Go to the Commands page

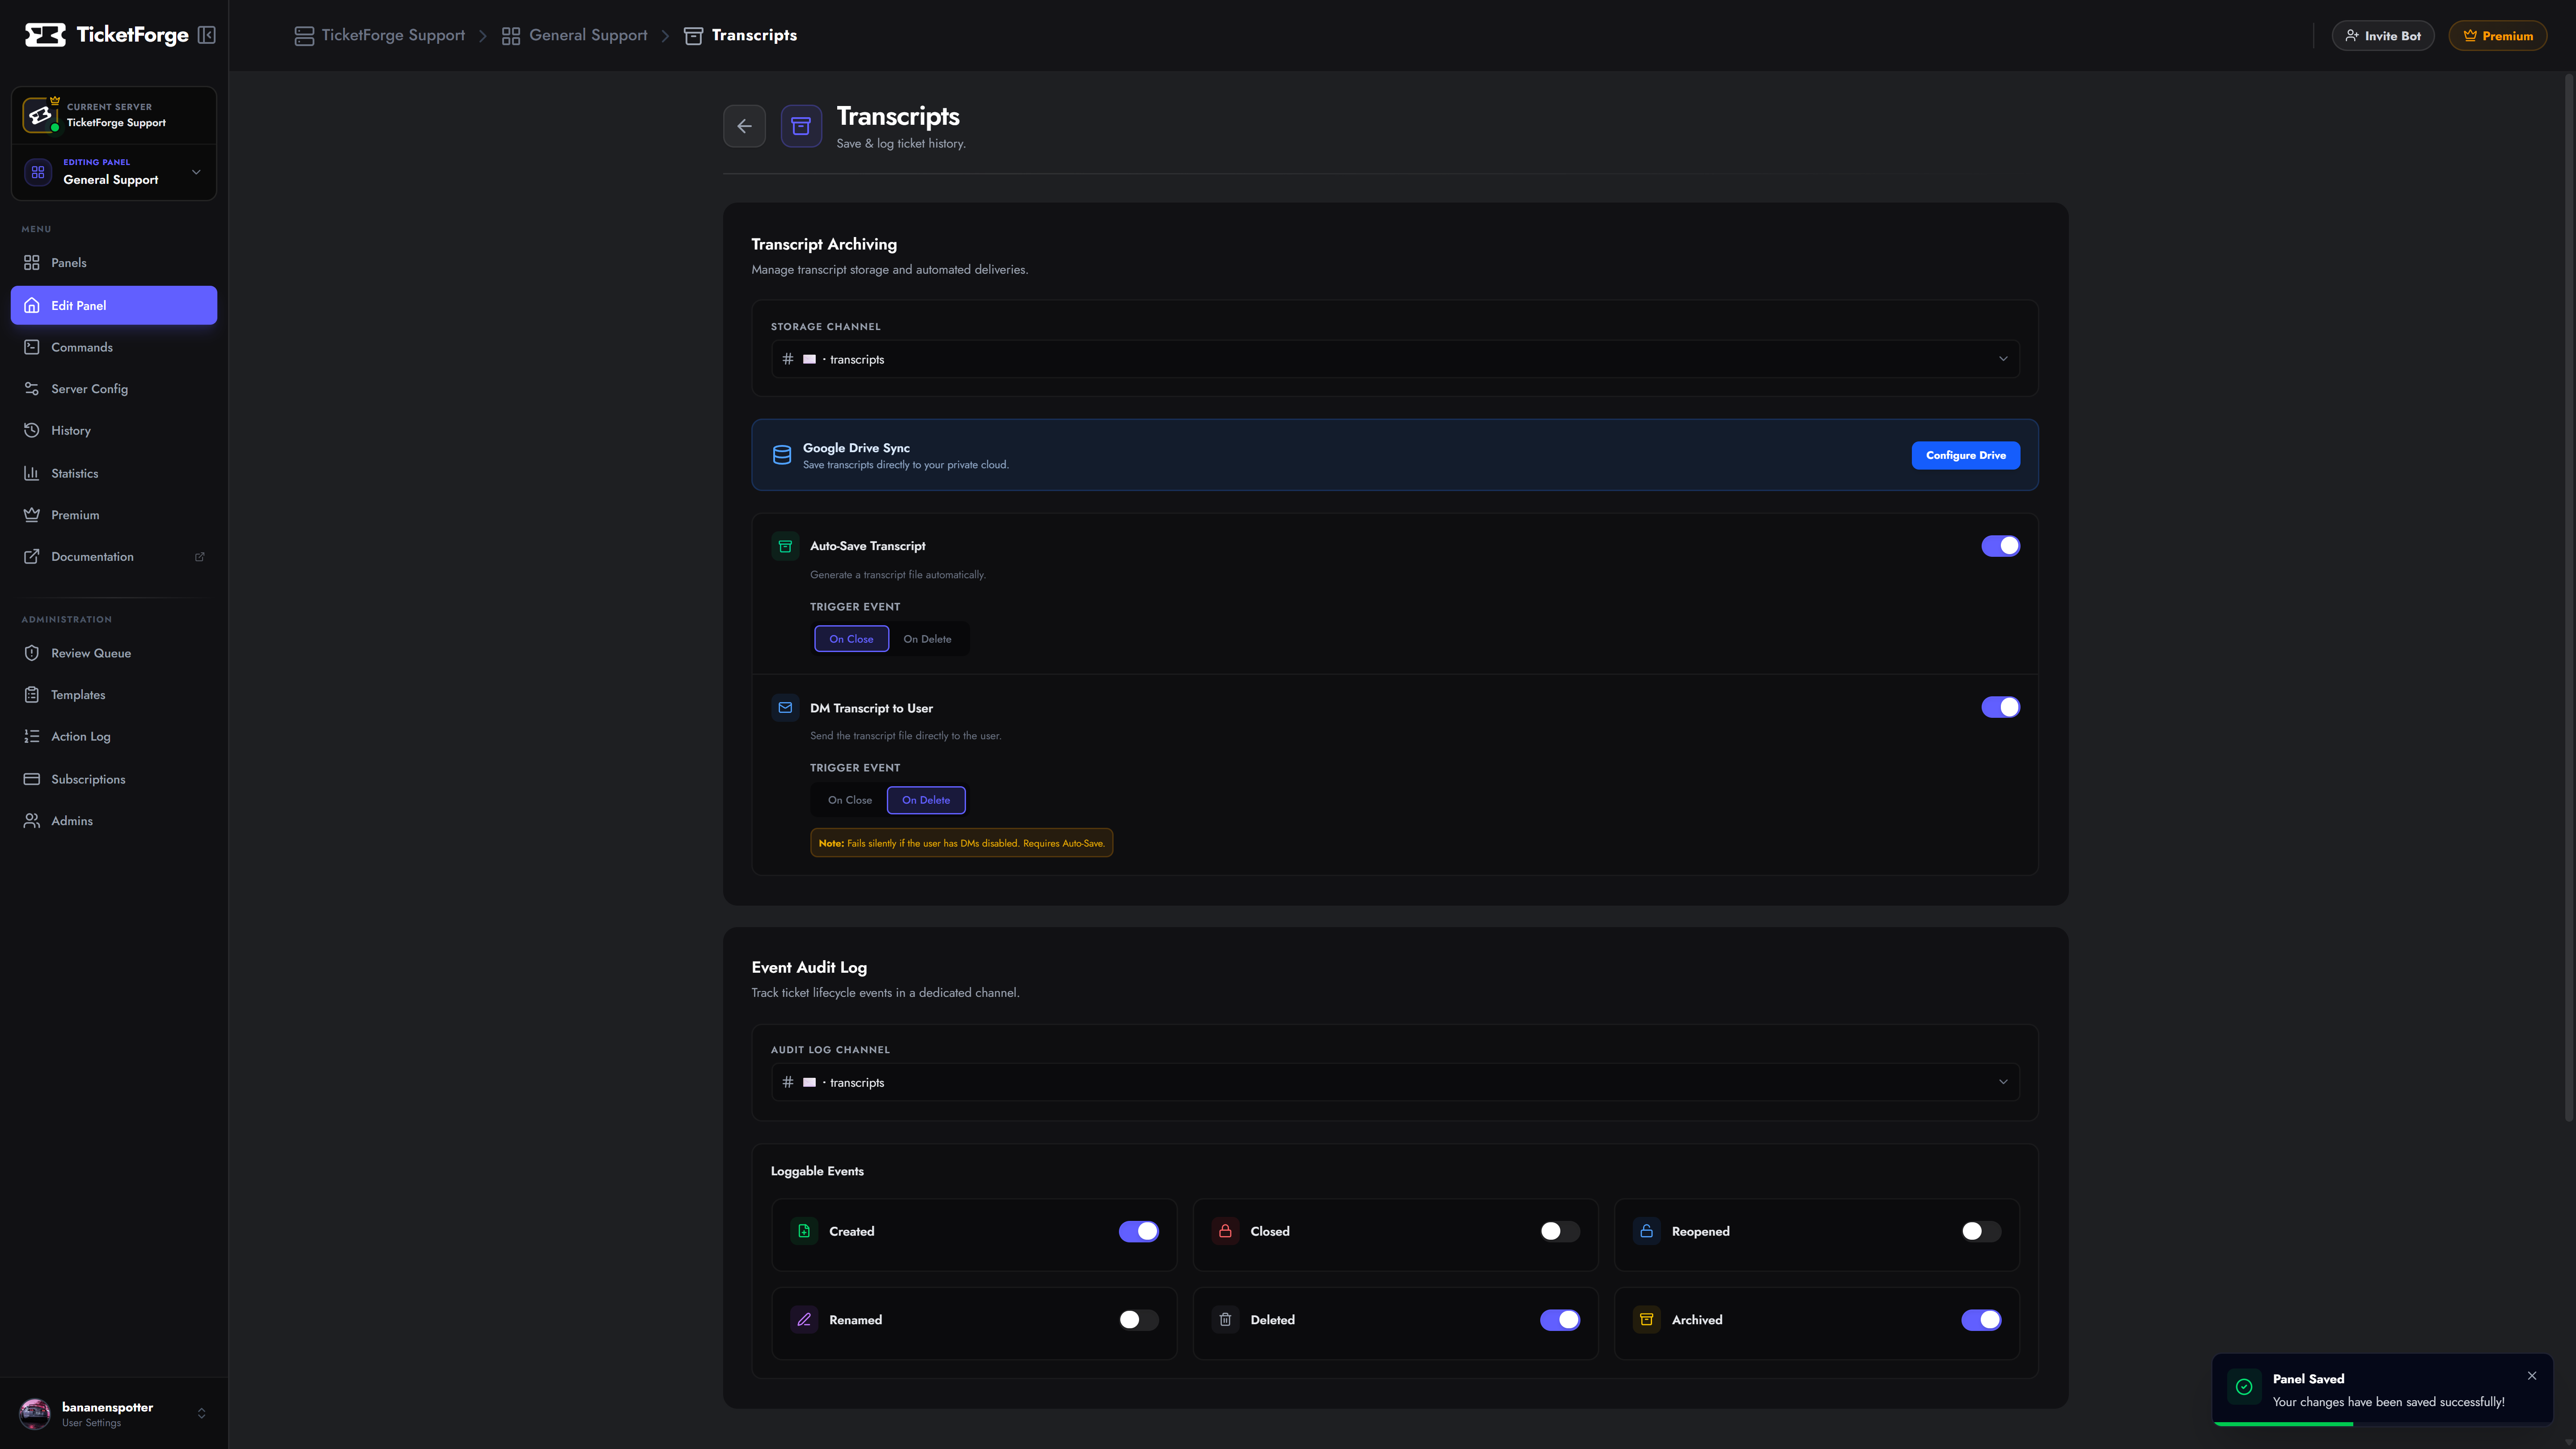114,347
